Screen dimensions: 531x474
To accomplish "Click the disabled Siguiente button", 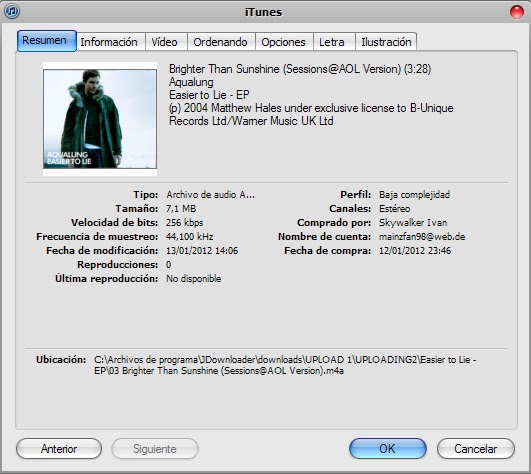I will (x=155, y=449).
